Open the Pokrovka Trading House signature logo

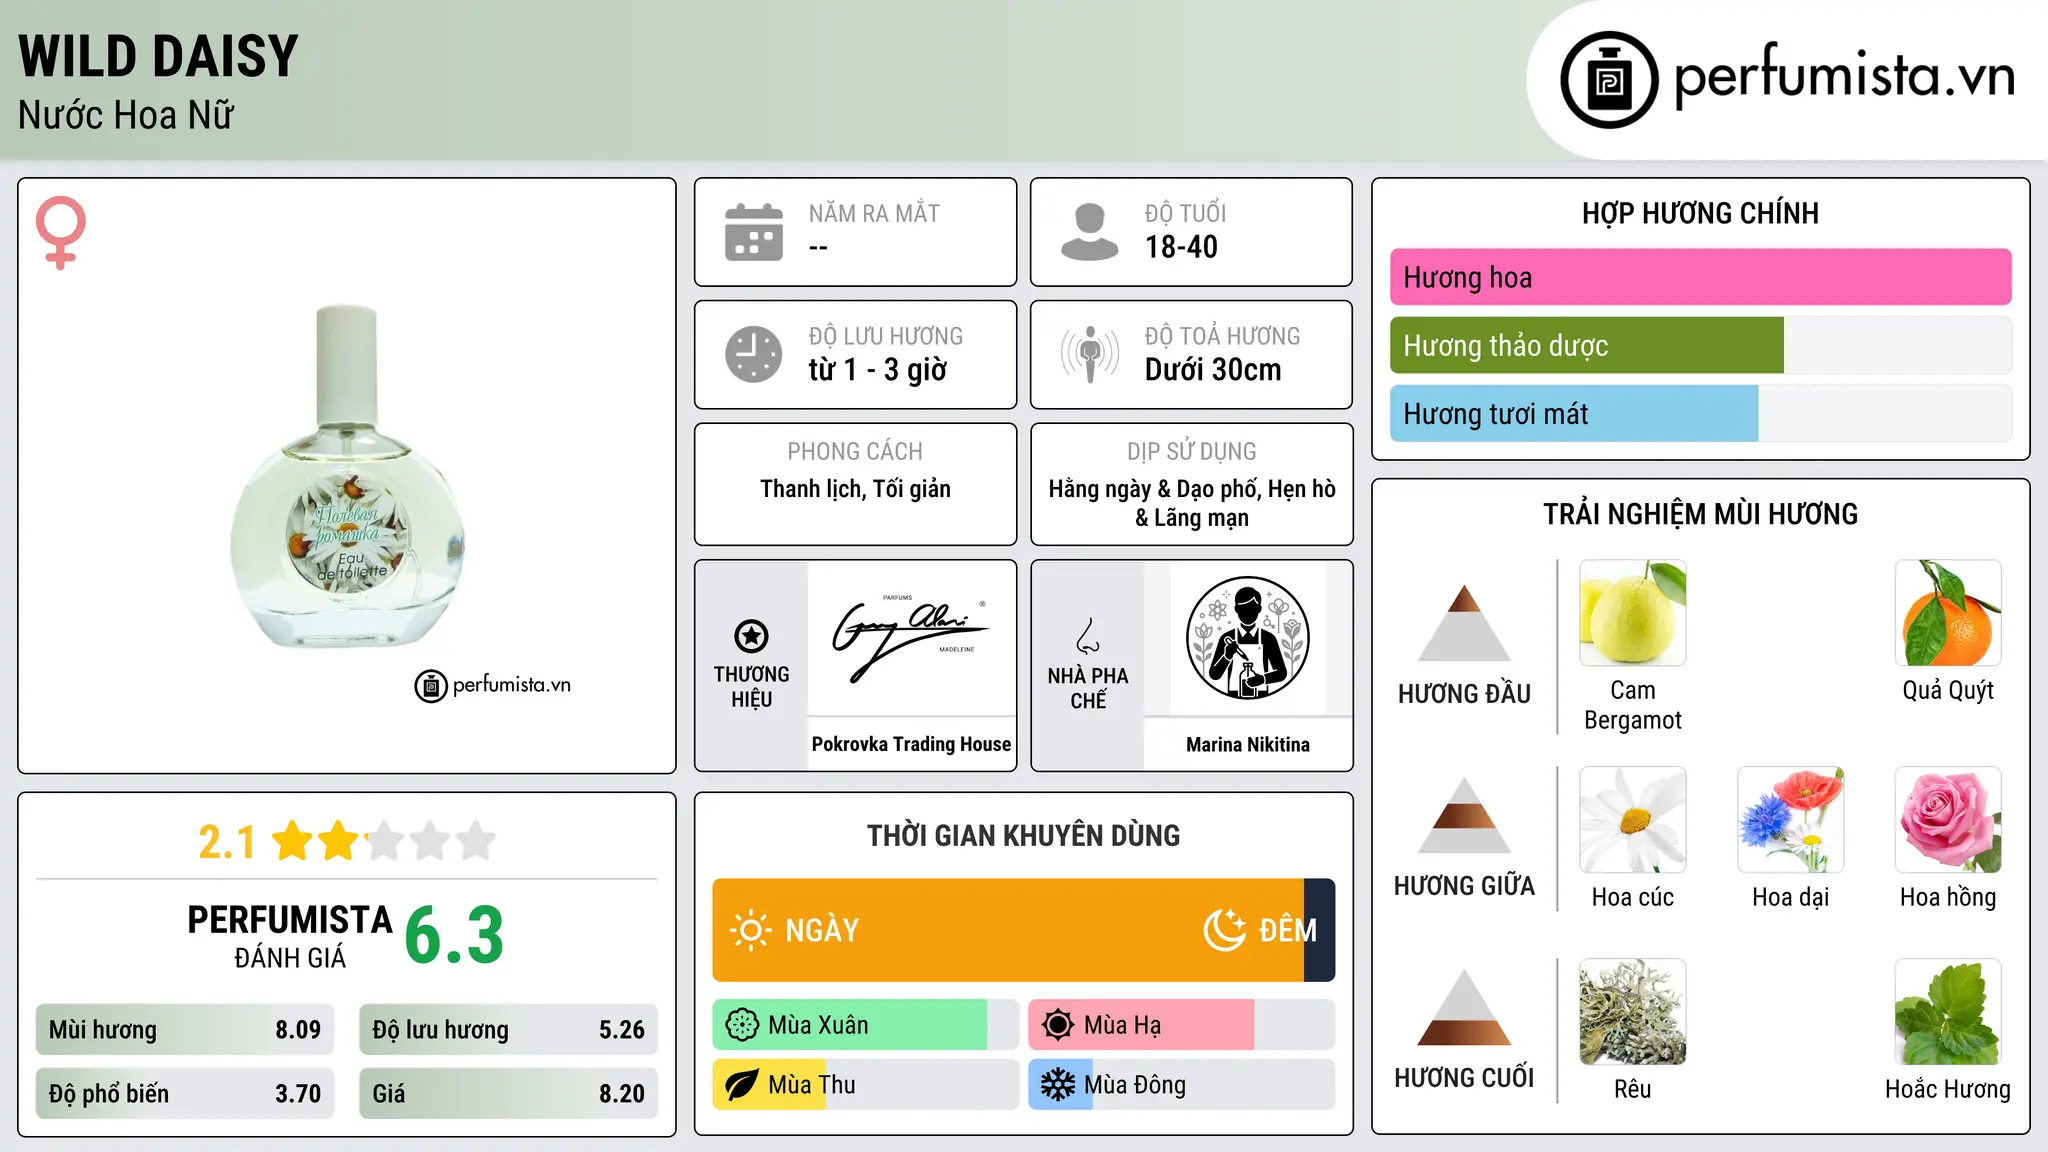pos(911,638)
